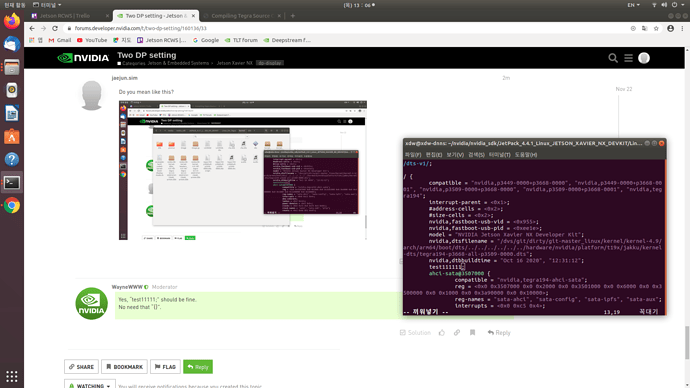Image resolution: width=690 pixels, height=388 pixels.
Task: Click the page vertical scrollbar thumb
Action: coord(687,343)
